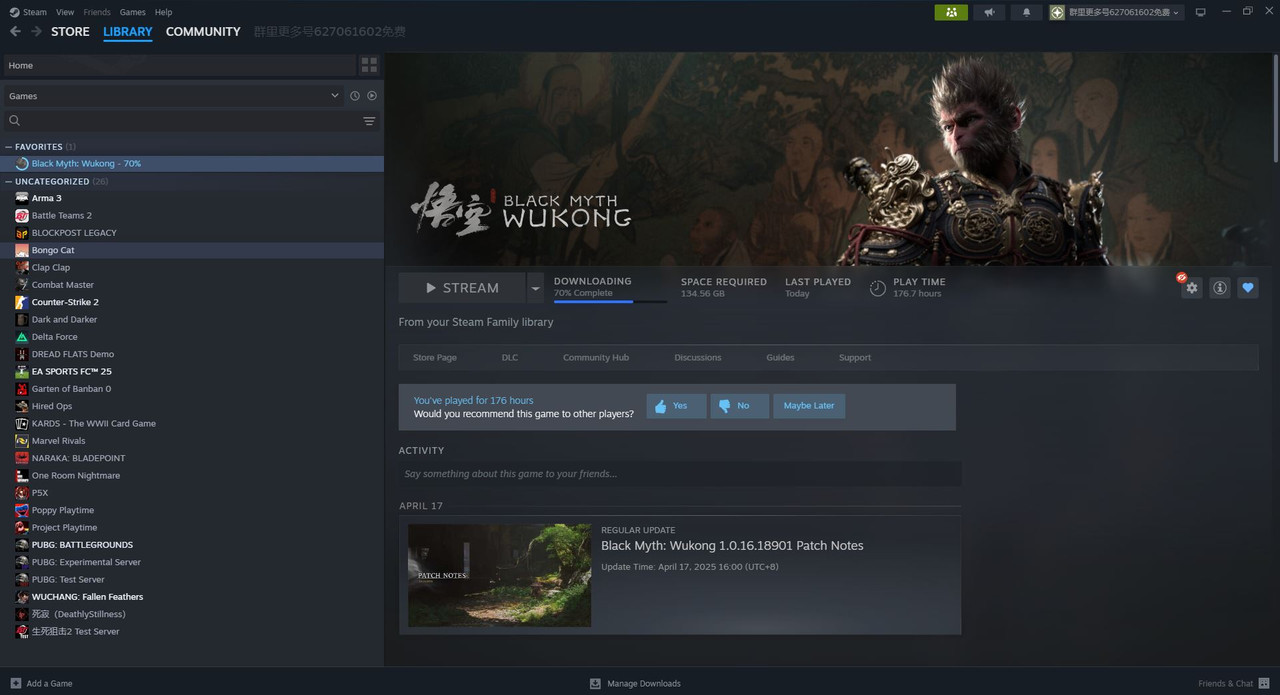Open the notifications bell
The image size is (1280, 695).
tap(1026, 12)
